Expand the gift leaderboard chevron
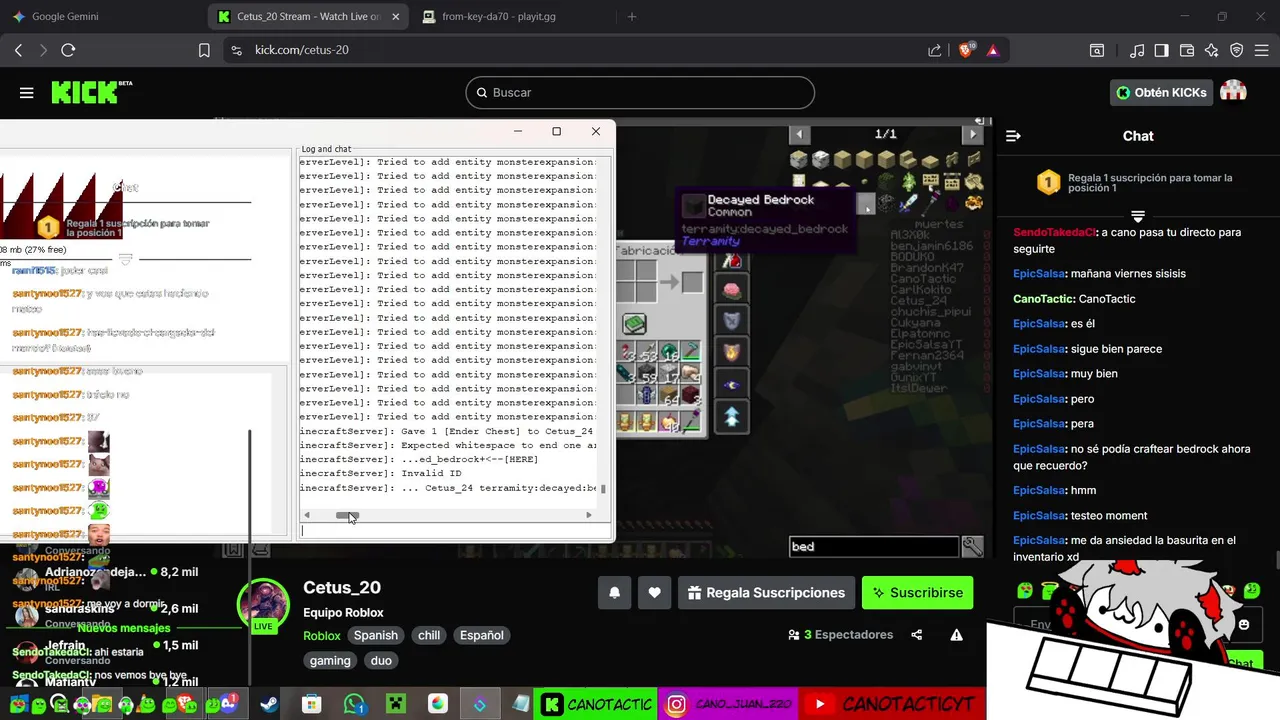1280x720 pixels. point(1137,216)
